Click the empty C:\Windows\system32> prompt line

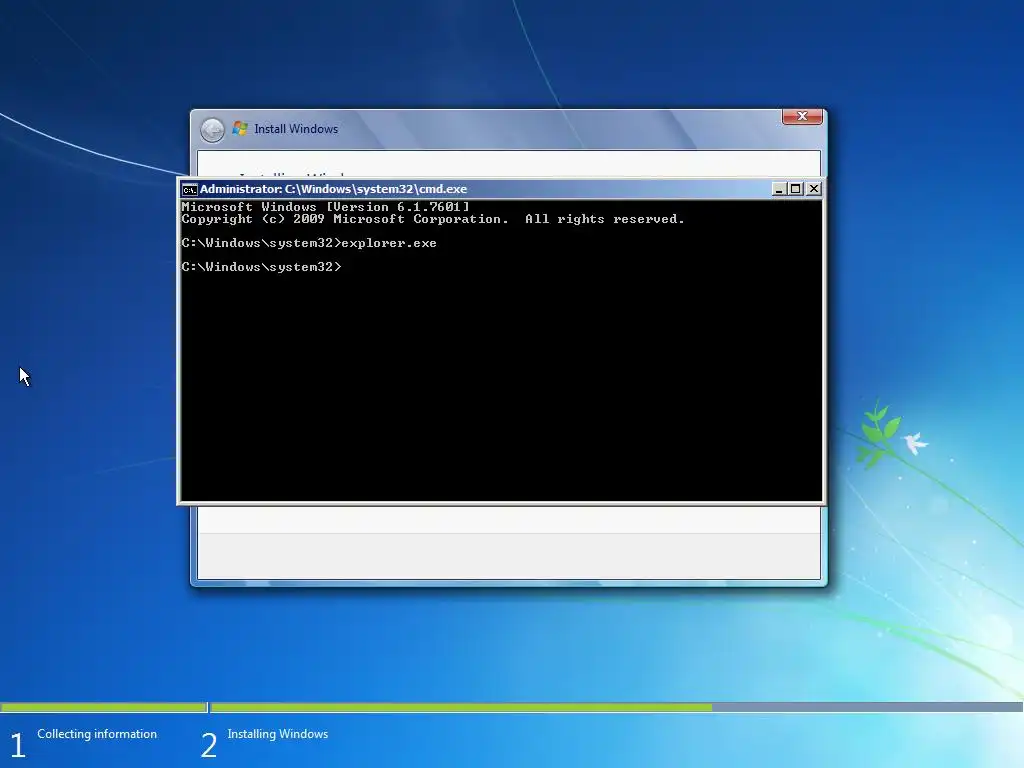pos(261,266)
